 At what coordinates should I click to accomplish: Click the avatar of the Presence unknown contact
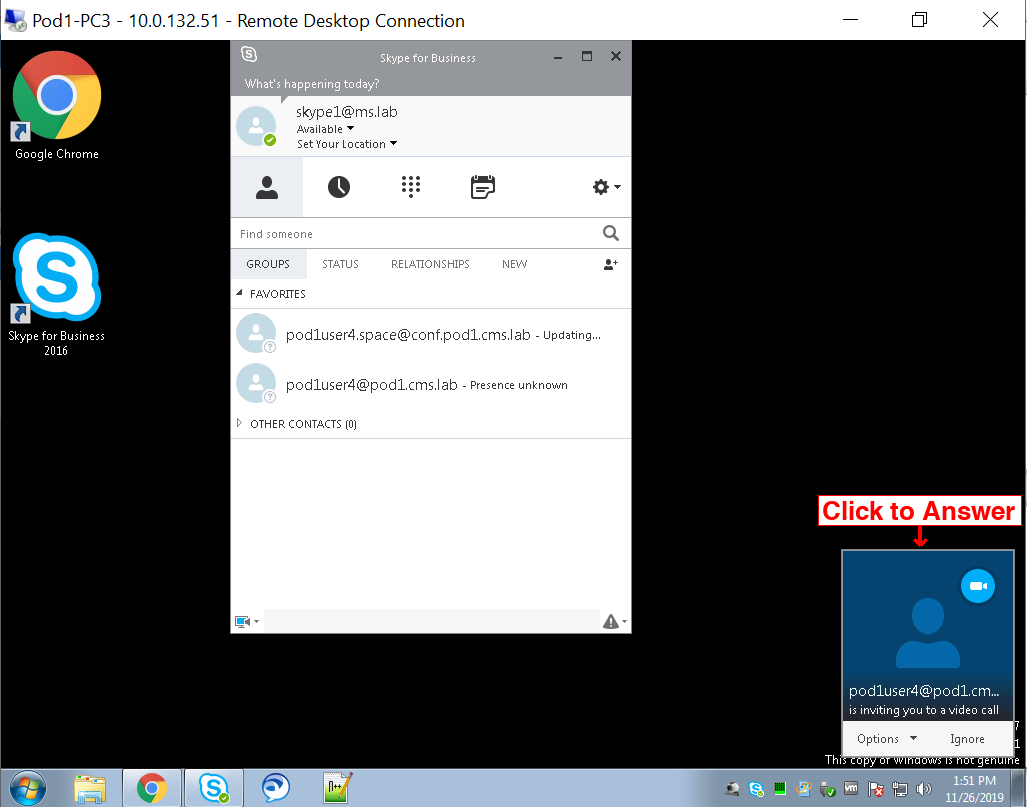256,383
